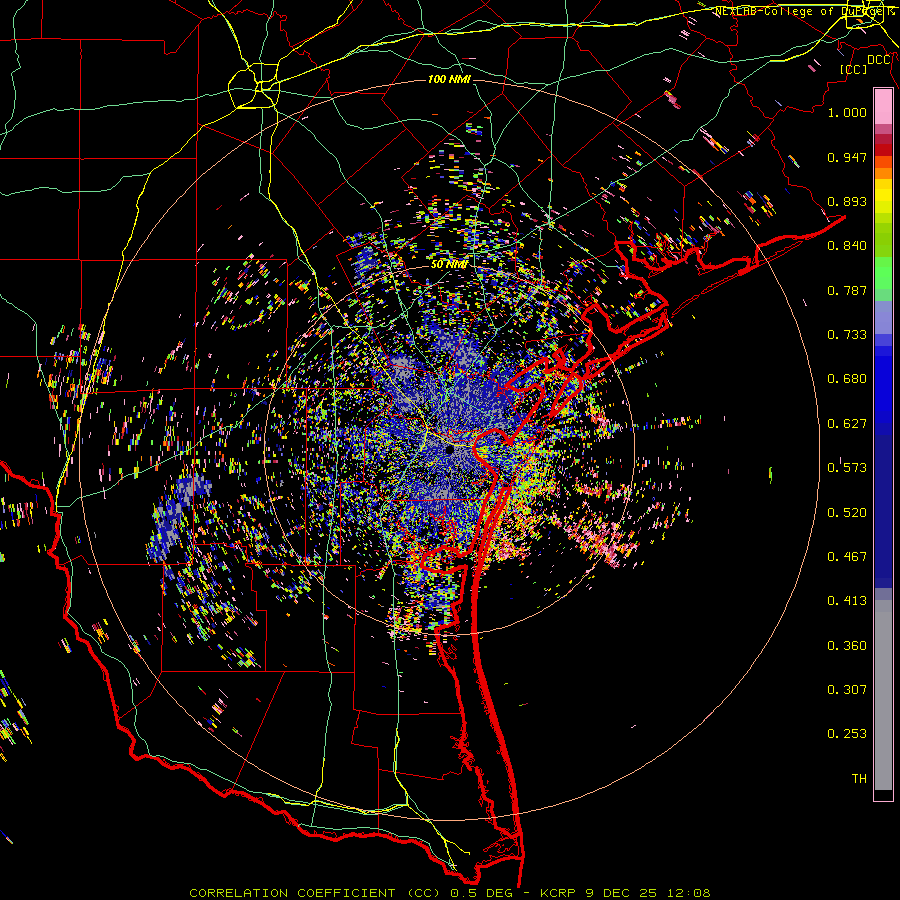Image resolution: width=900 pixels, height=900 pixels.
Task: Click the 50 NMI range ring label
Action: (x=449, y=265)
